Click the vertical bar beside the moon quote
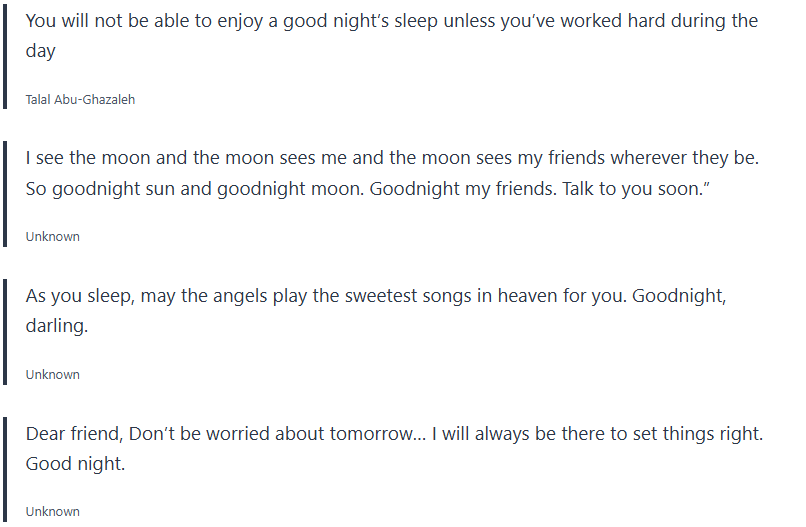 [x=5, y=192]
